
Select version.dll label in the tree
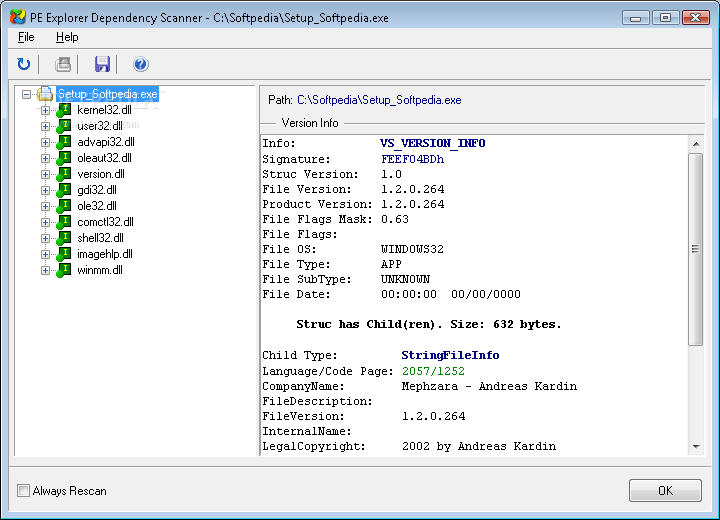101,175
